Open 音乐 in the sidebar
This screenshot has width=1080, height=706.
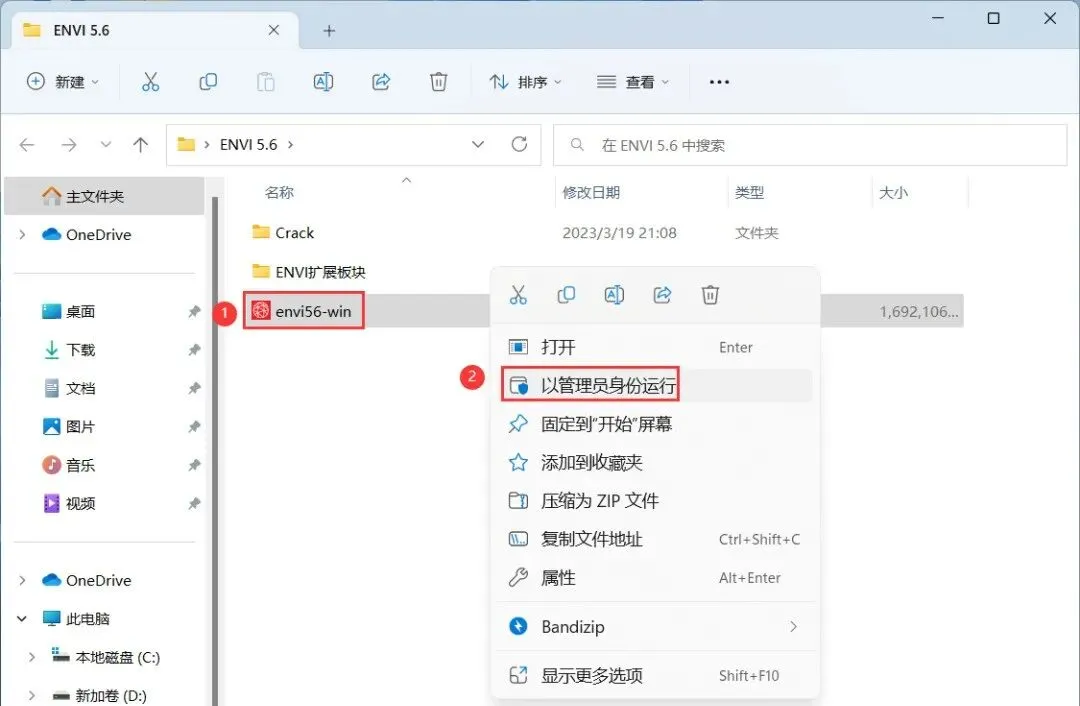[x=80, y=465]
